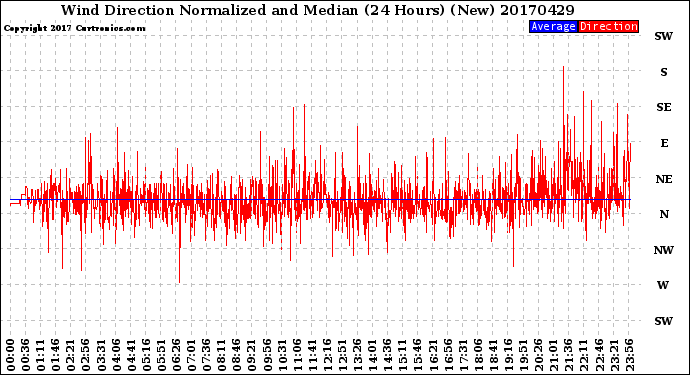Select the "00:36" time axis label
This screenshot has height=375, width=690.
pos(26,355)
